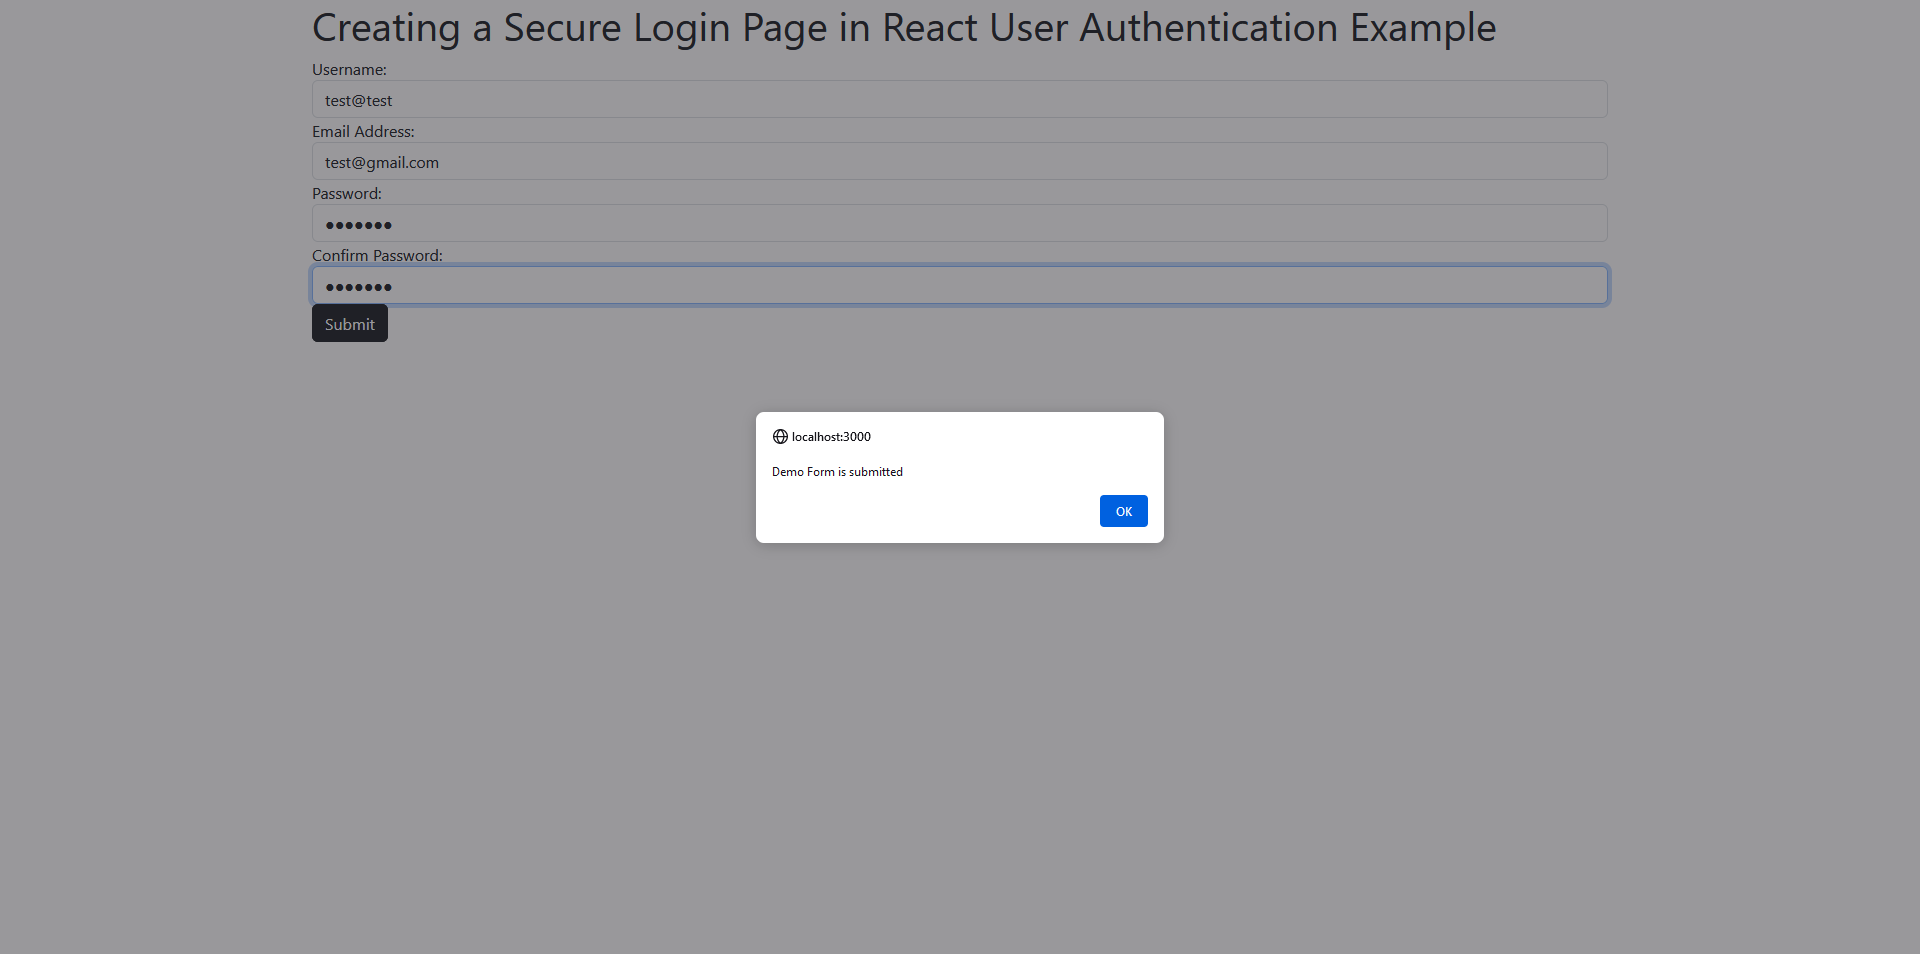Focus the Password input field
Screen dimensions: 1920x954
point(960,224)
